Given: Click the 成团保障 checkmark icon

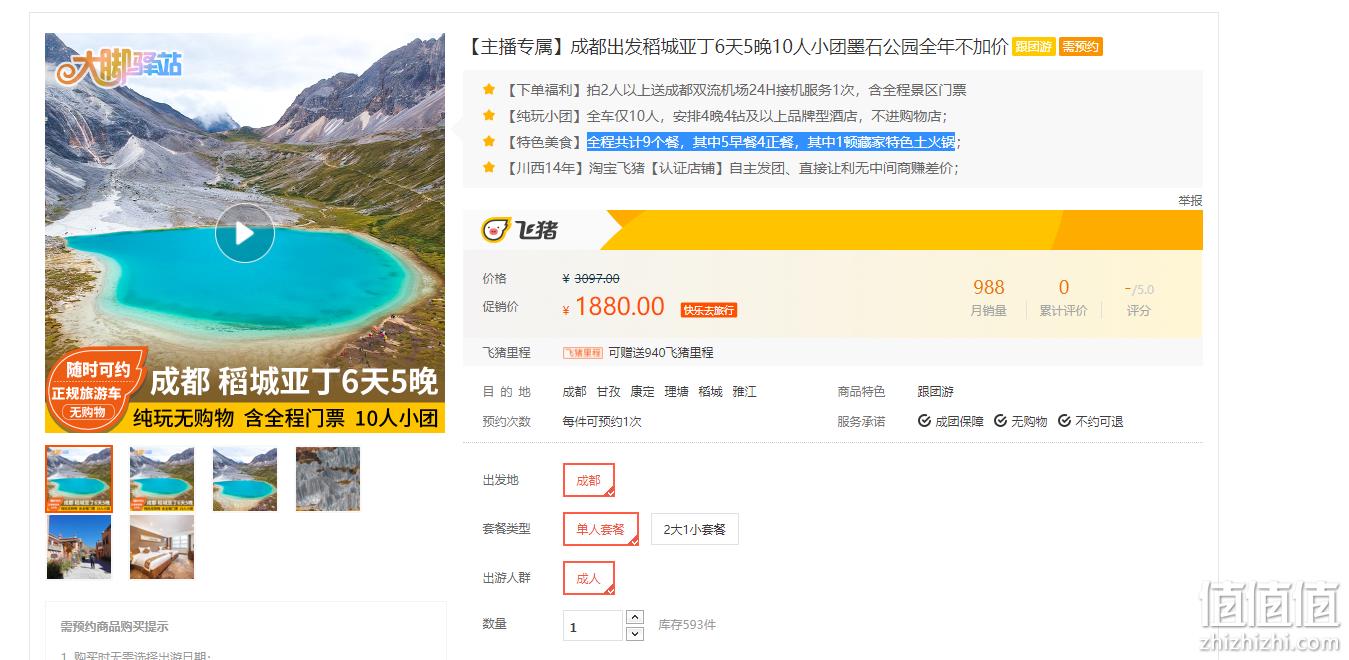Looking at the screenshot, I should tap(924, 421).
